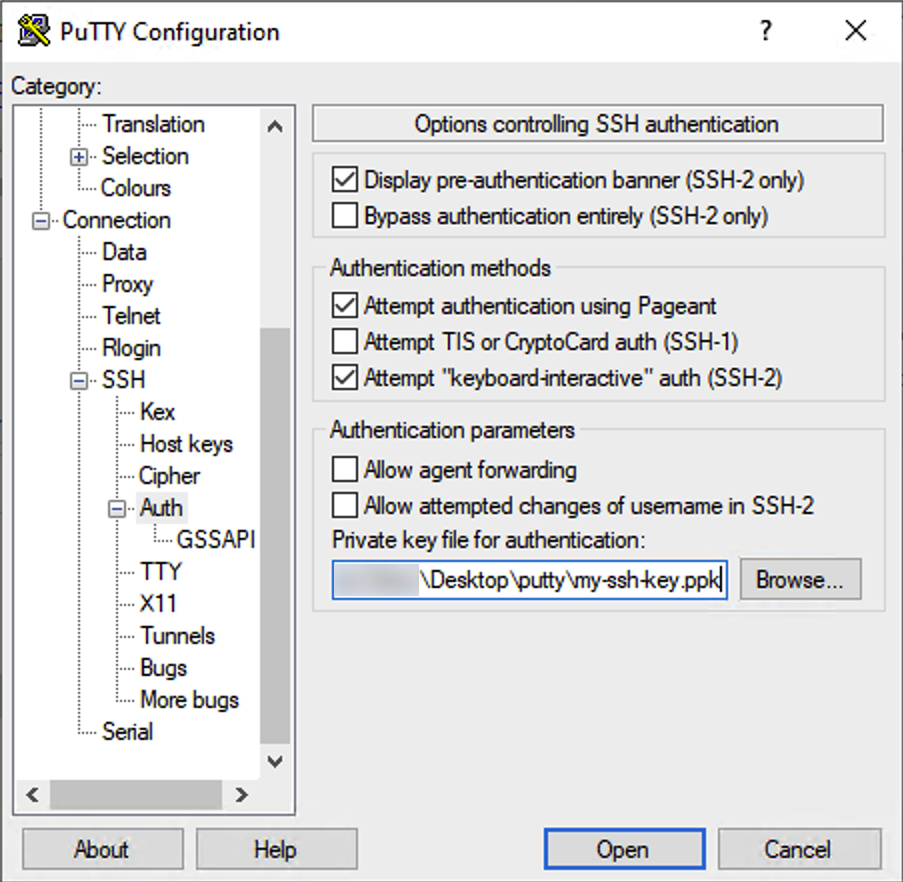Select Colours category item
Image resolution: width=903 pixels, height=882 pixels.
(136, 188)
